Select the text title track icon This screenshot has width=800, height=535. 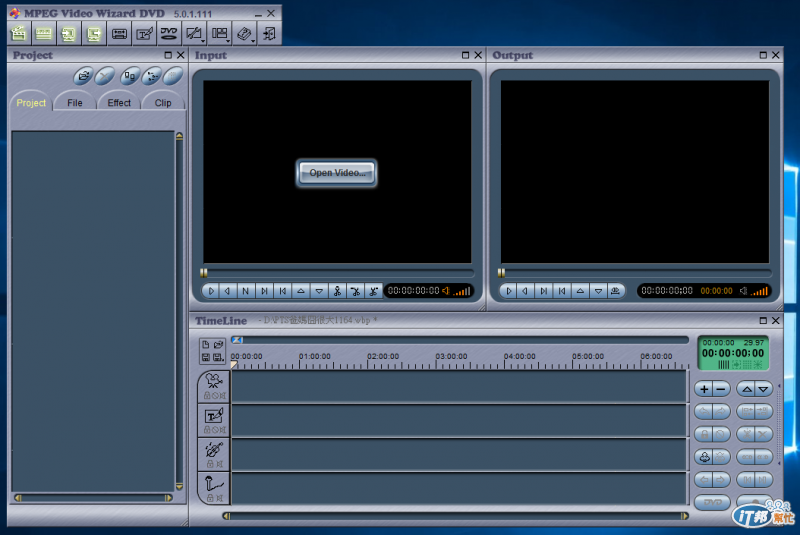pyautogui.click(x=214, y=416)
